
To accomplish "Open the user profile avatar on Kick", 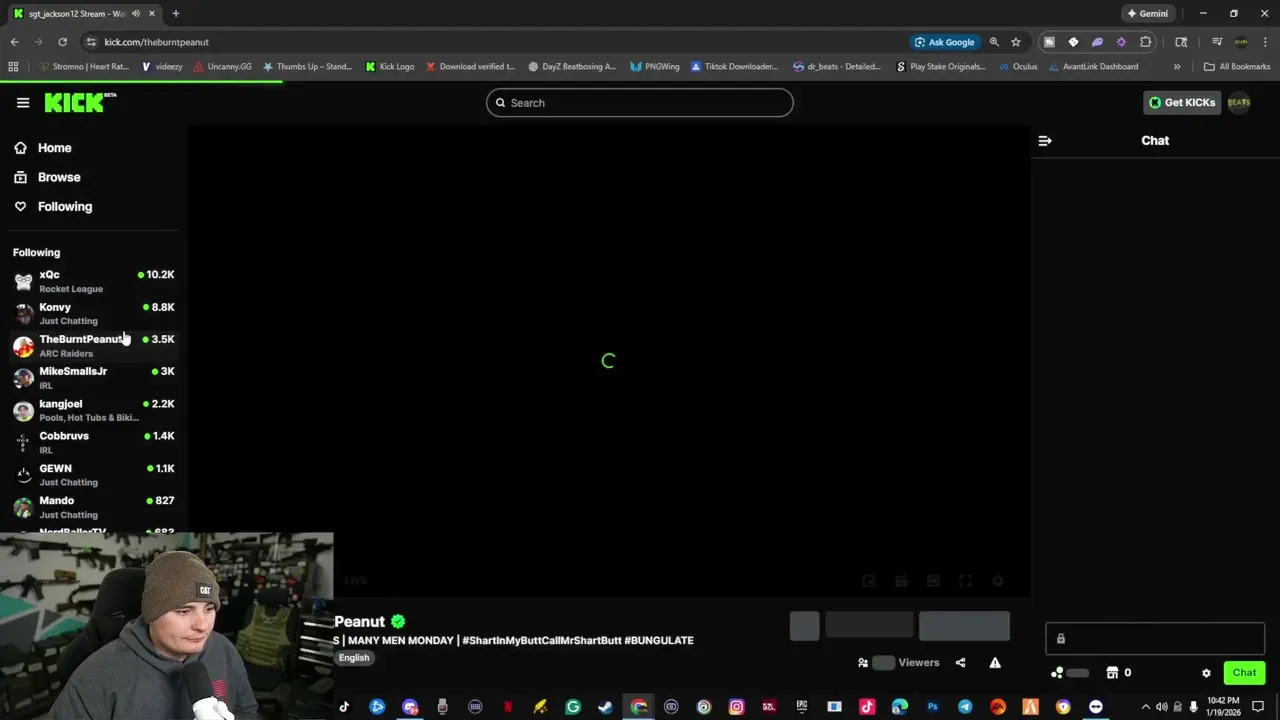I will point(1239,103).
